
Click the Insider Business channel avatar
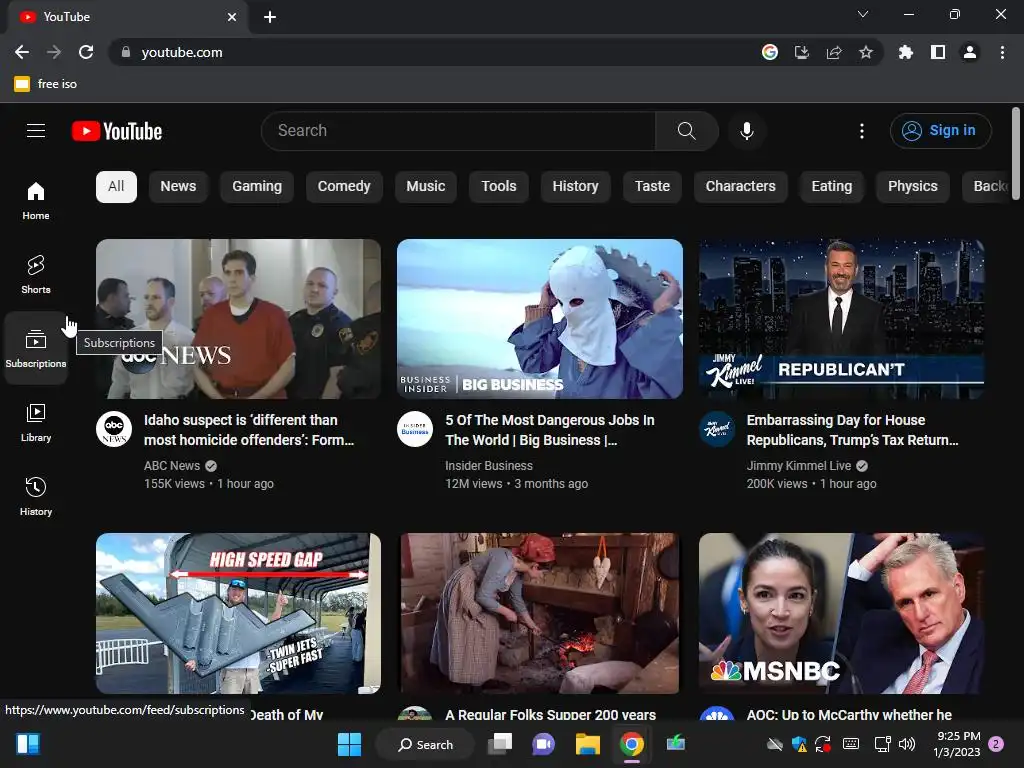415,429
